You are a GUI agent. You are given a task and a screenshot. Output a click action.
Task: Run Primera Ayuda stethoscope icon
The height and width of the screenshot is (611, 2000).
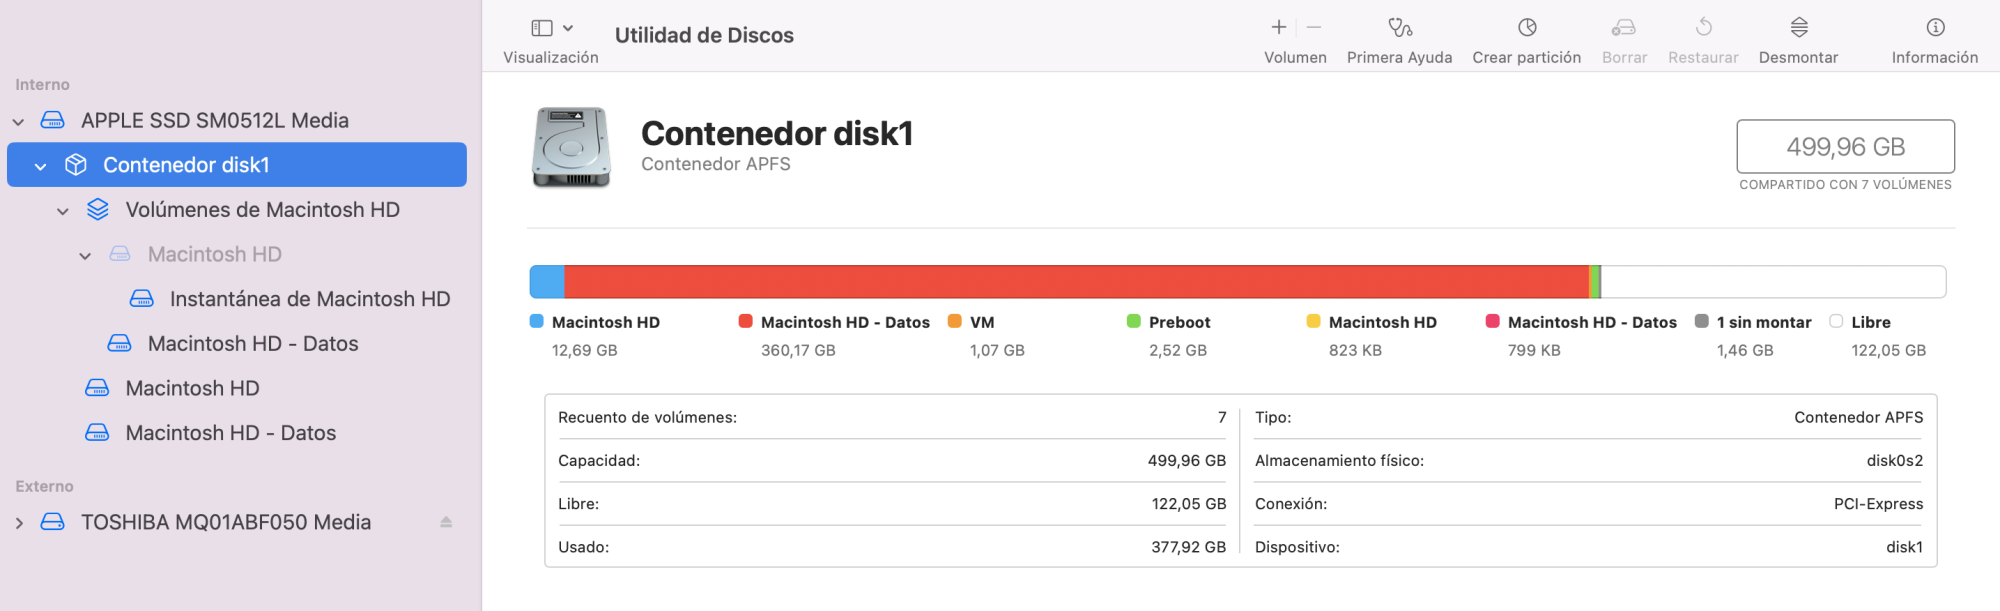coord(1400,27)
